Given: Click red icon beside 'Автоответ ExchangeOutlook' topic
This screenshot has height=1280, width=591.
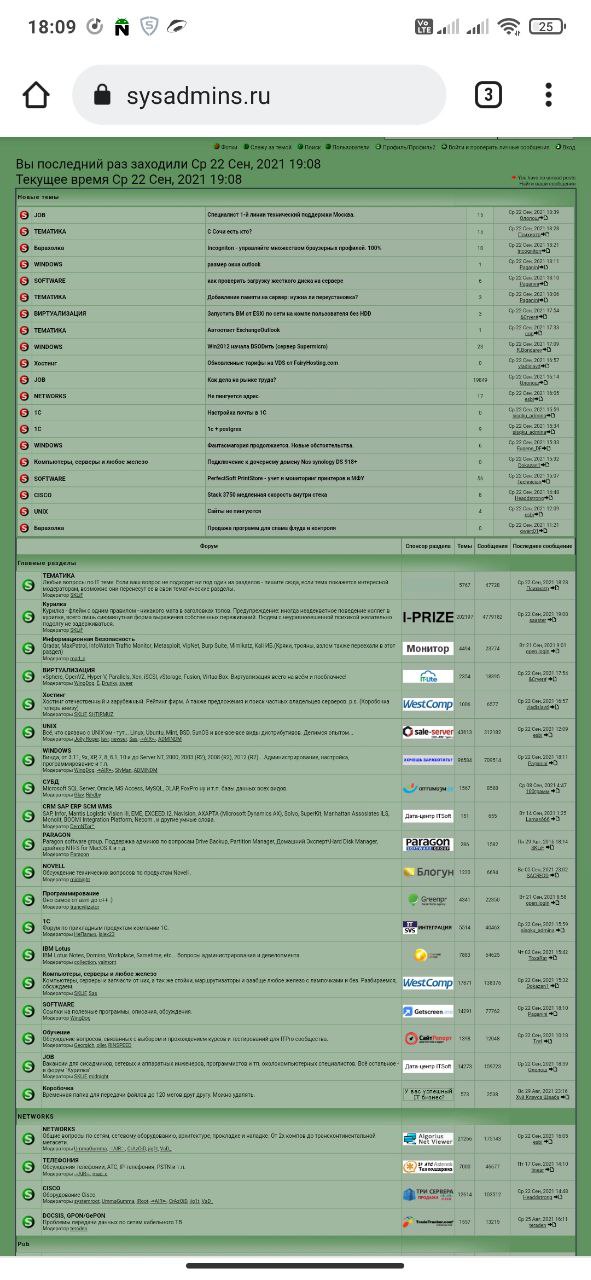Looking at the screenshot, I should (x=24, y=330).
